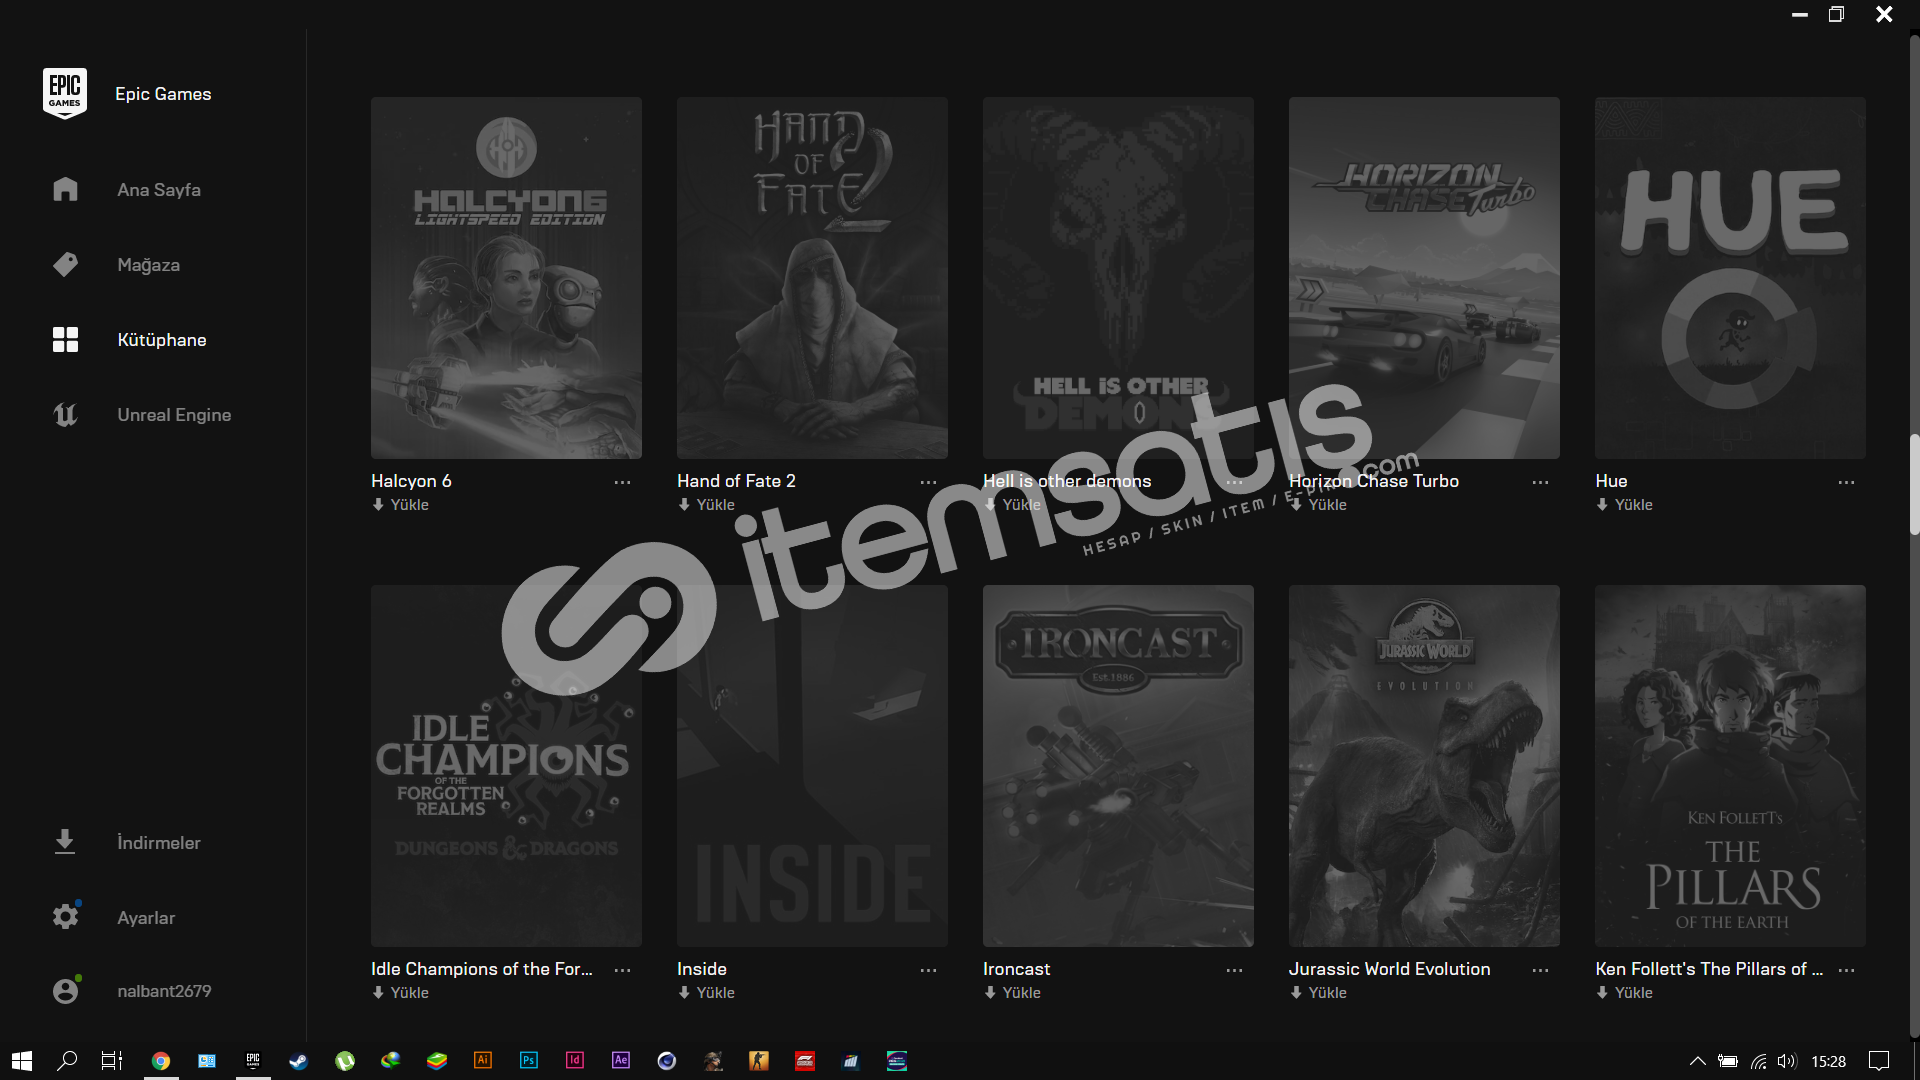Open the Unreal Engine section
Image resolution: width=1920 pixels, height=1080 pixels.
tap(174, 415)
